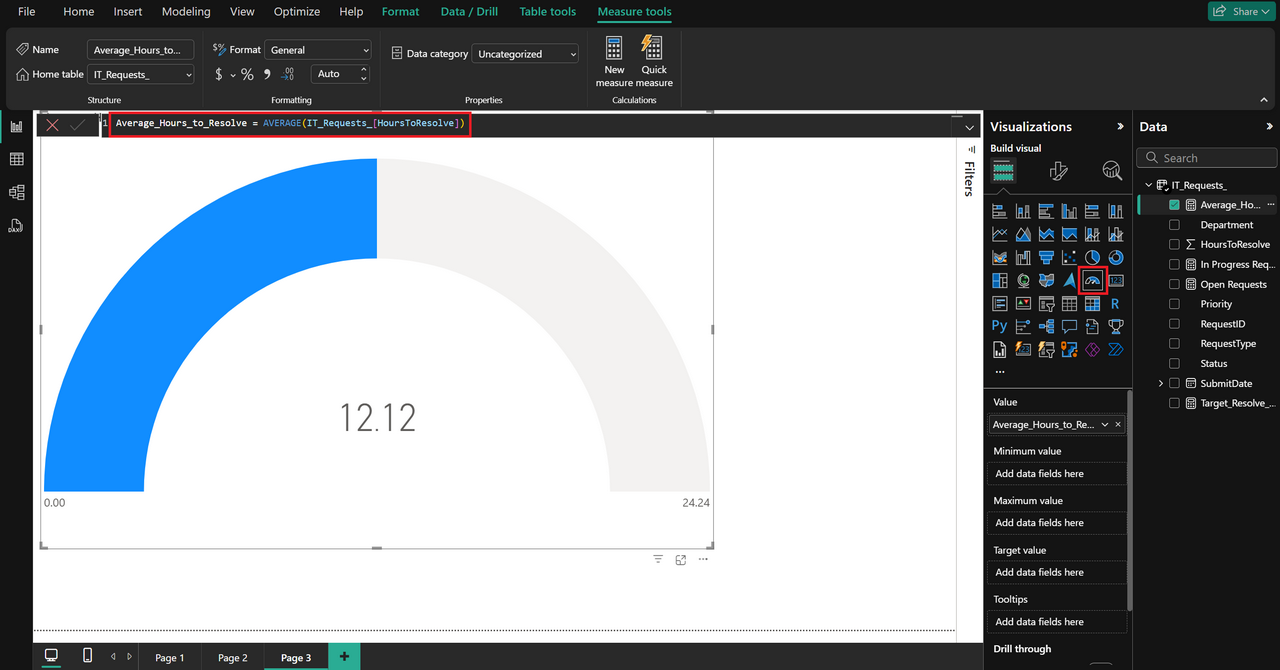This screenshot has height=670, width=1280.
Task: Pick the R script visual icon
Action: (1116, 304)
